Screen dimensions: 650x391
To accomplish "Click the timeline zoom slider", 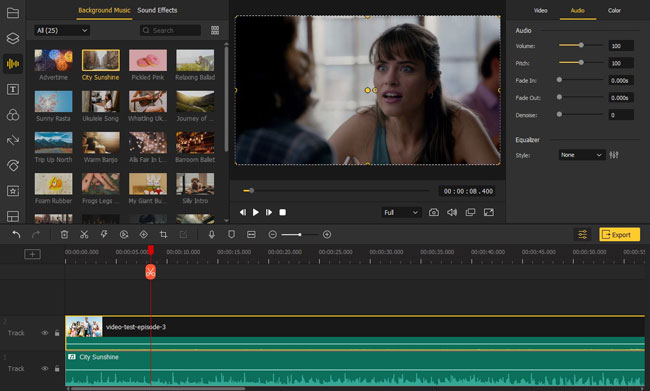I will pyautogui.click(x=300, y=235).
